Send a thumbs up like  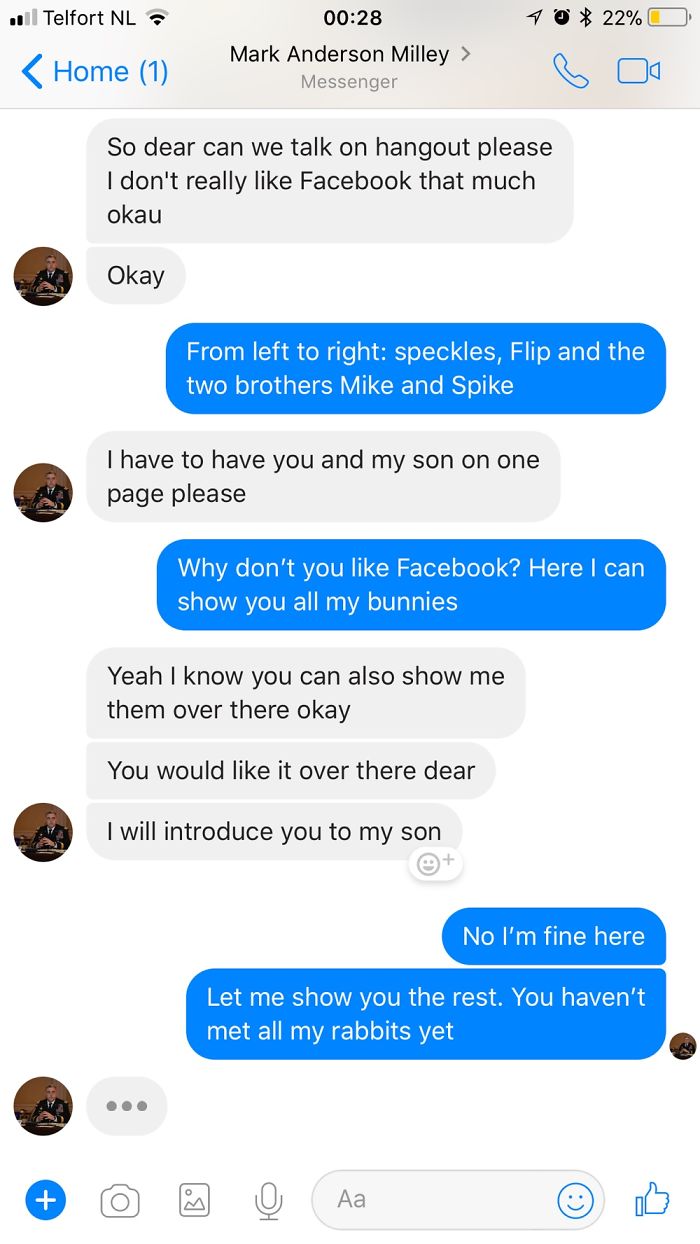click(651, 1199)
